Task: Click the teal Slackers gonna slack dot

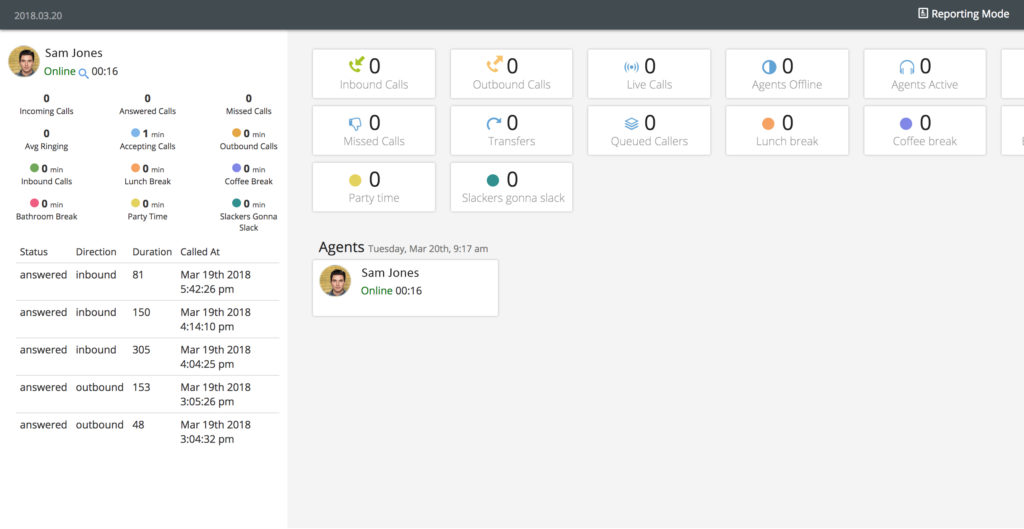Action: point(493,181)
